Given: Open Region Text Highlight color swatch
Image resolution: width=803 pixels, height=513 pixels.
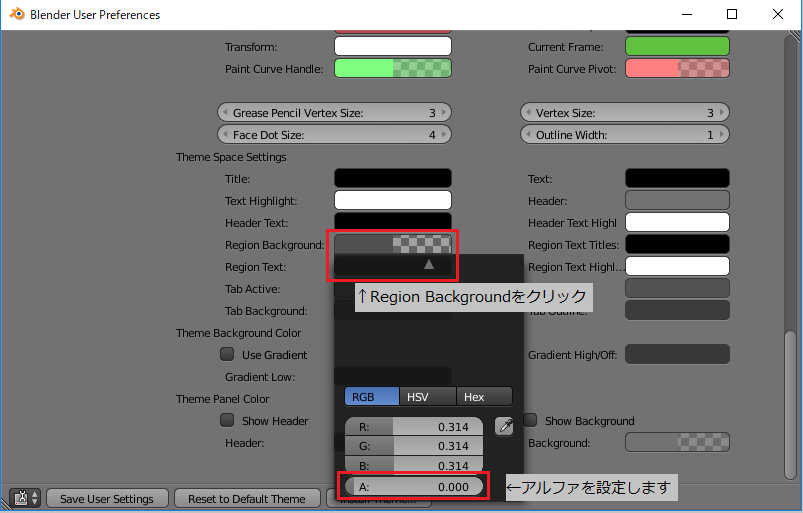Looking at the screenshot, I should tap(677, 267).
